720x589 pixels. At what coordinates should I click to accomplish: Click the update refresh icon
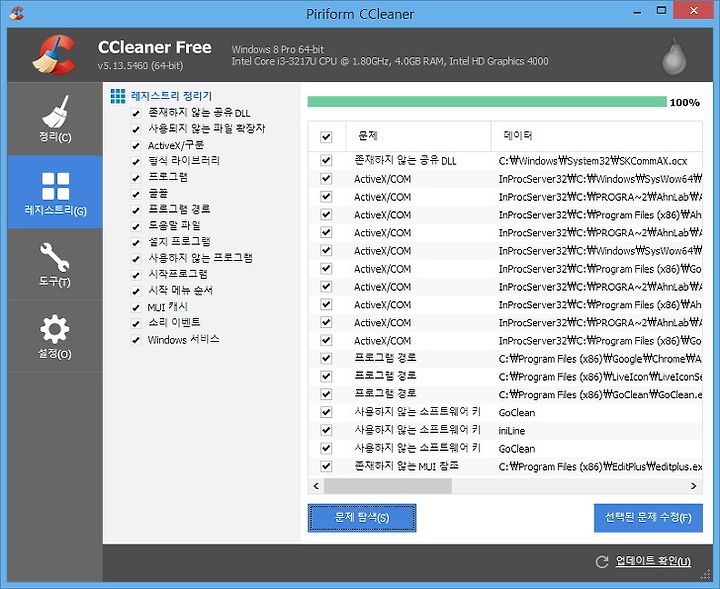pyautogui.click(x=602, y=561)
